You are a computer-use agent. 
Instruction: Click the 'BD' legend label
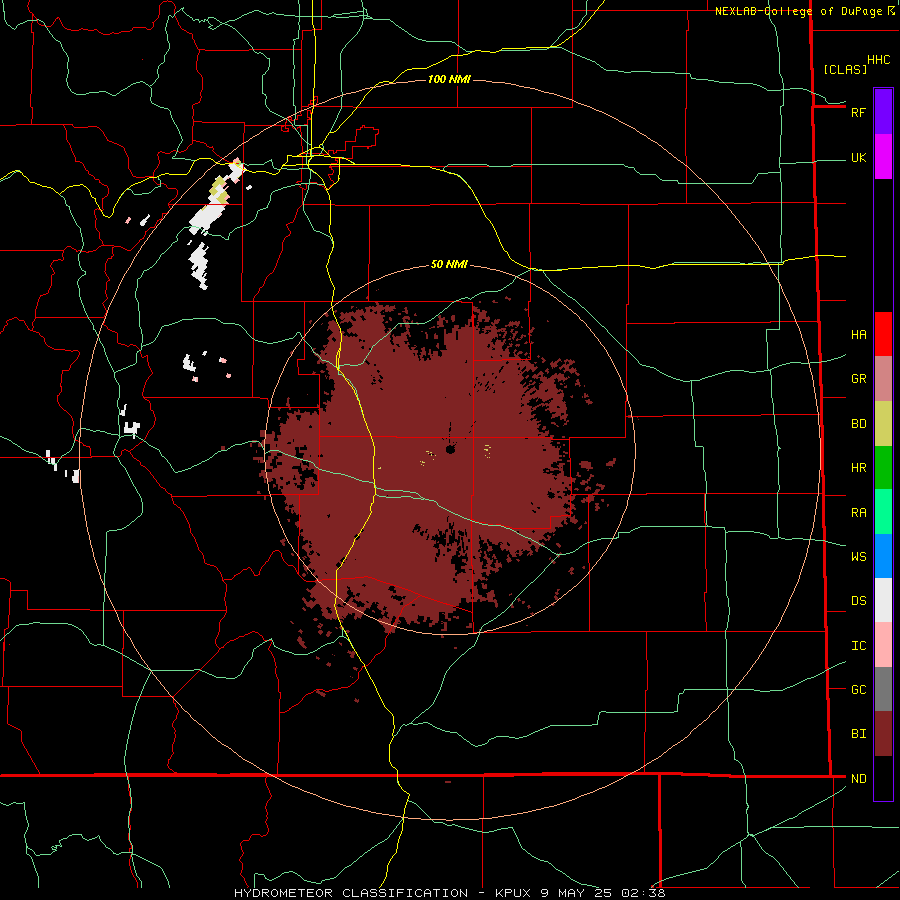858,424
